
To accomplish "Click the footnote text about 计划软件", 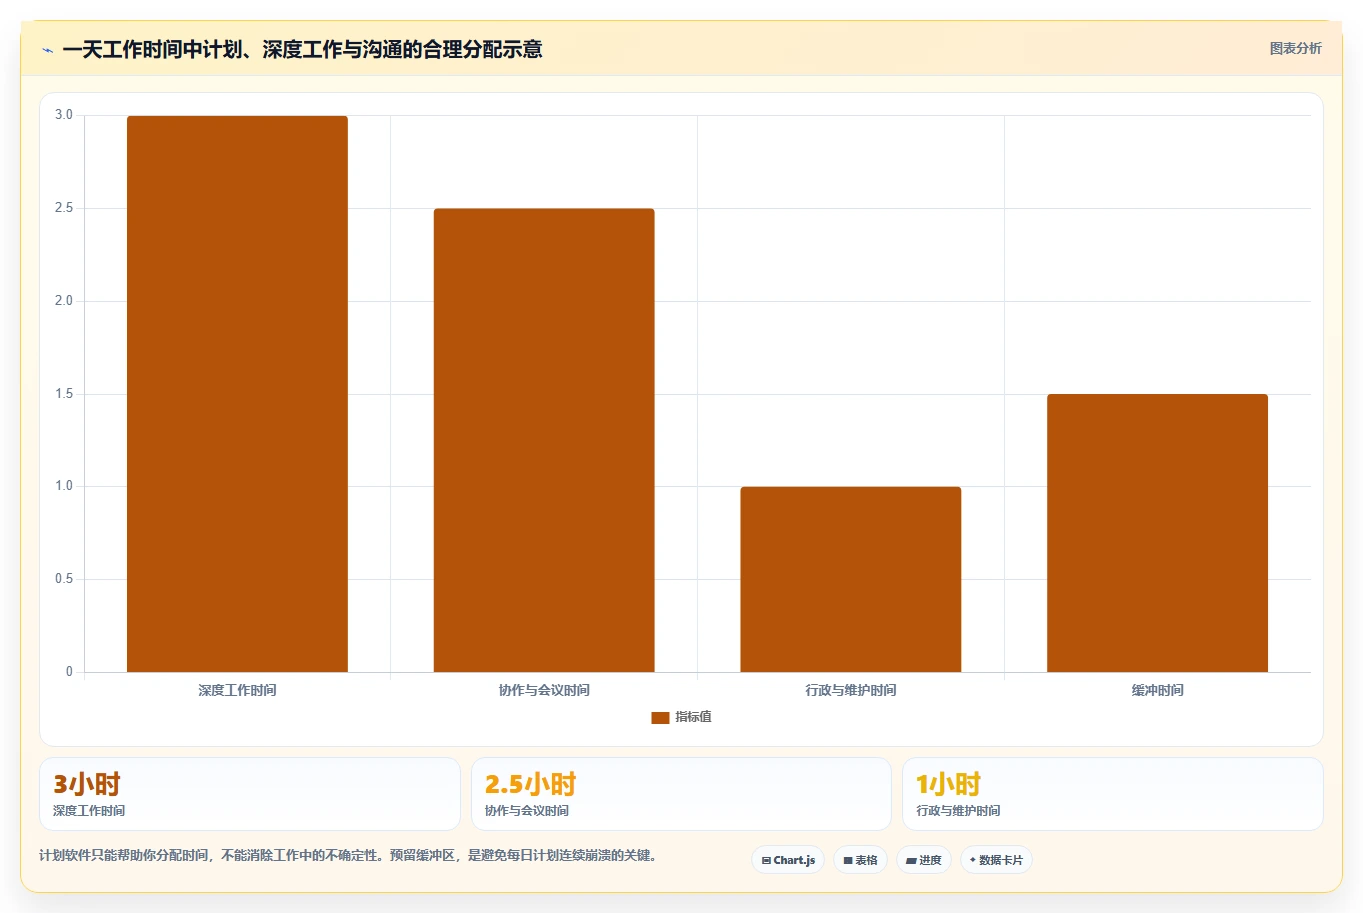I will click(x=348, y=856).
